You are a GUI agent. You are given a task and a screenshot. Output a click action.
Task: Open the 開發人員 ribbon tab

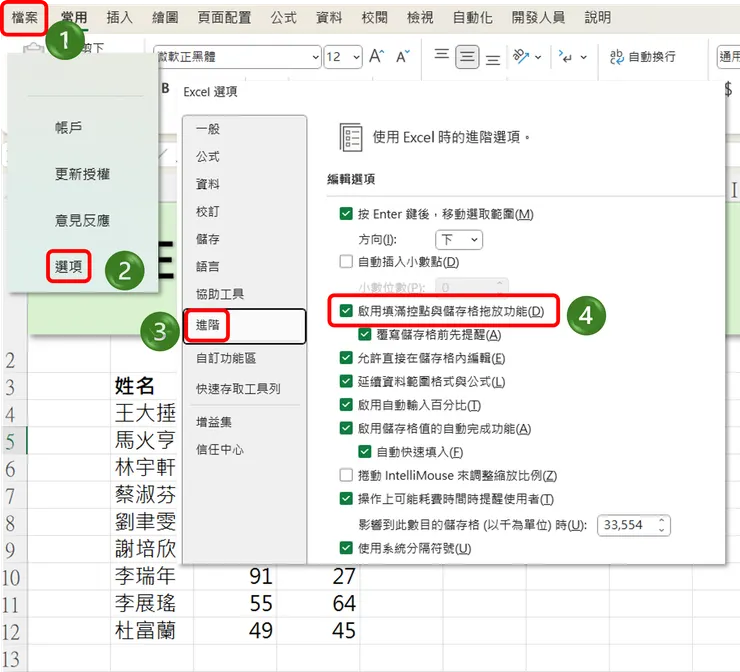pyautogui.click(x=538, y=18)
